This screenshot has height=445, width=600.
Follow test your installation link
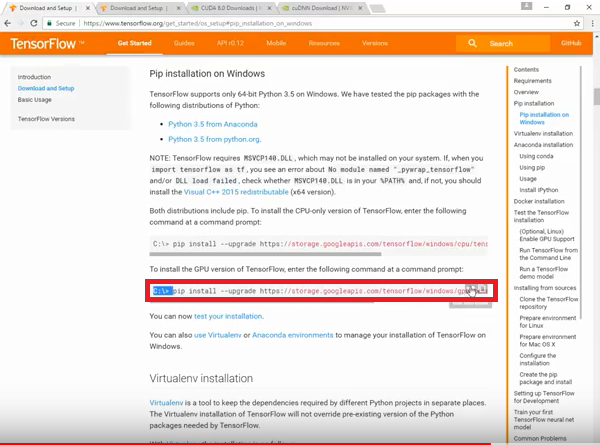click(228, 316)
